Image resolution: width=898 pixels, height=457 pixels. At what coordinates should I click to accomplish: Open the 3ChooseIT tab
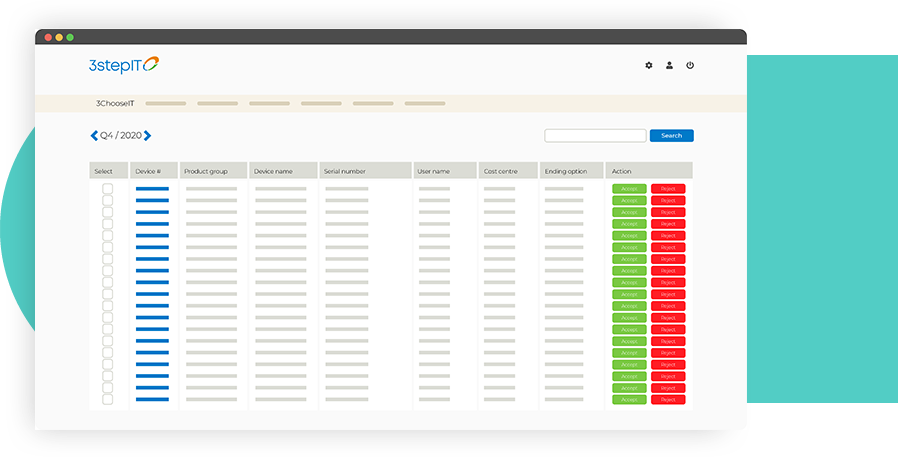[x=115, y=103]
